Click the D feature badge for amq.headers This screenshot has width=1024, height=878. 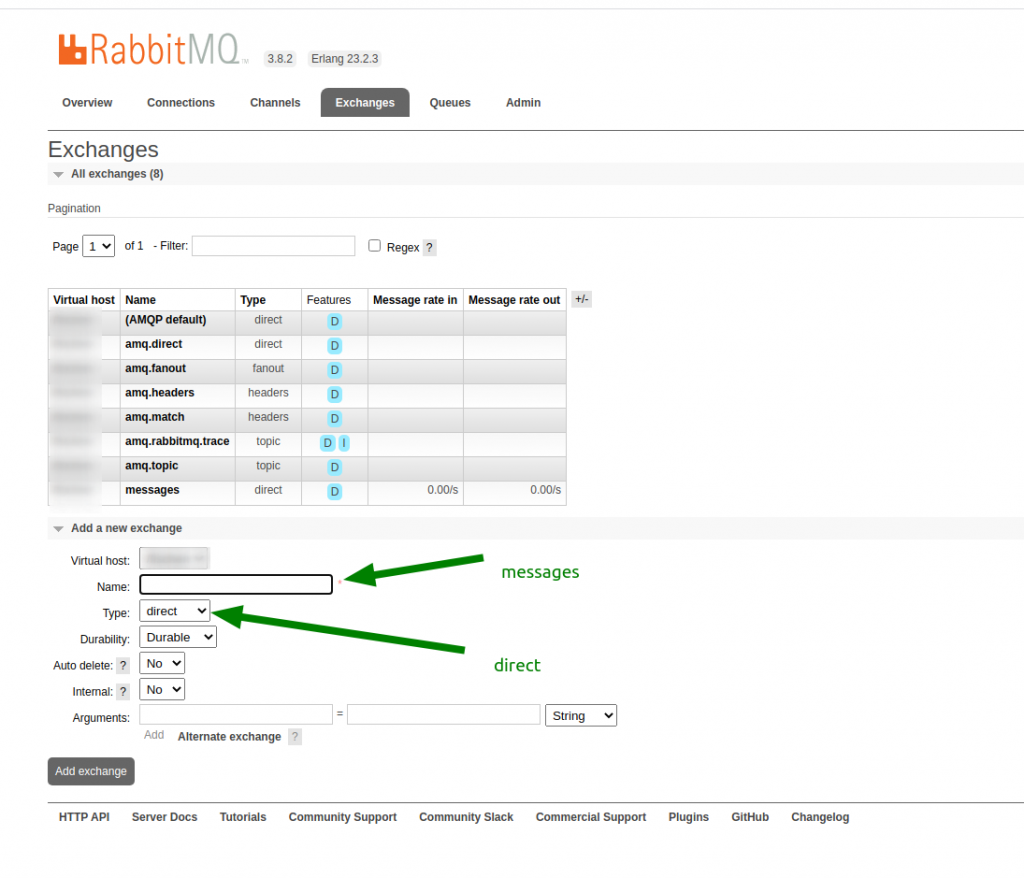click(334, 395)
